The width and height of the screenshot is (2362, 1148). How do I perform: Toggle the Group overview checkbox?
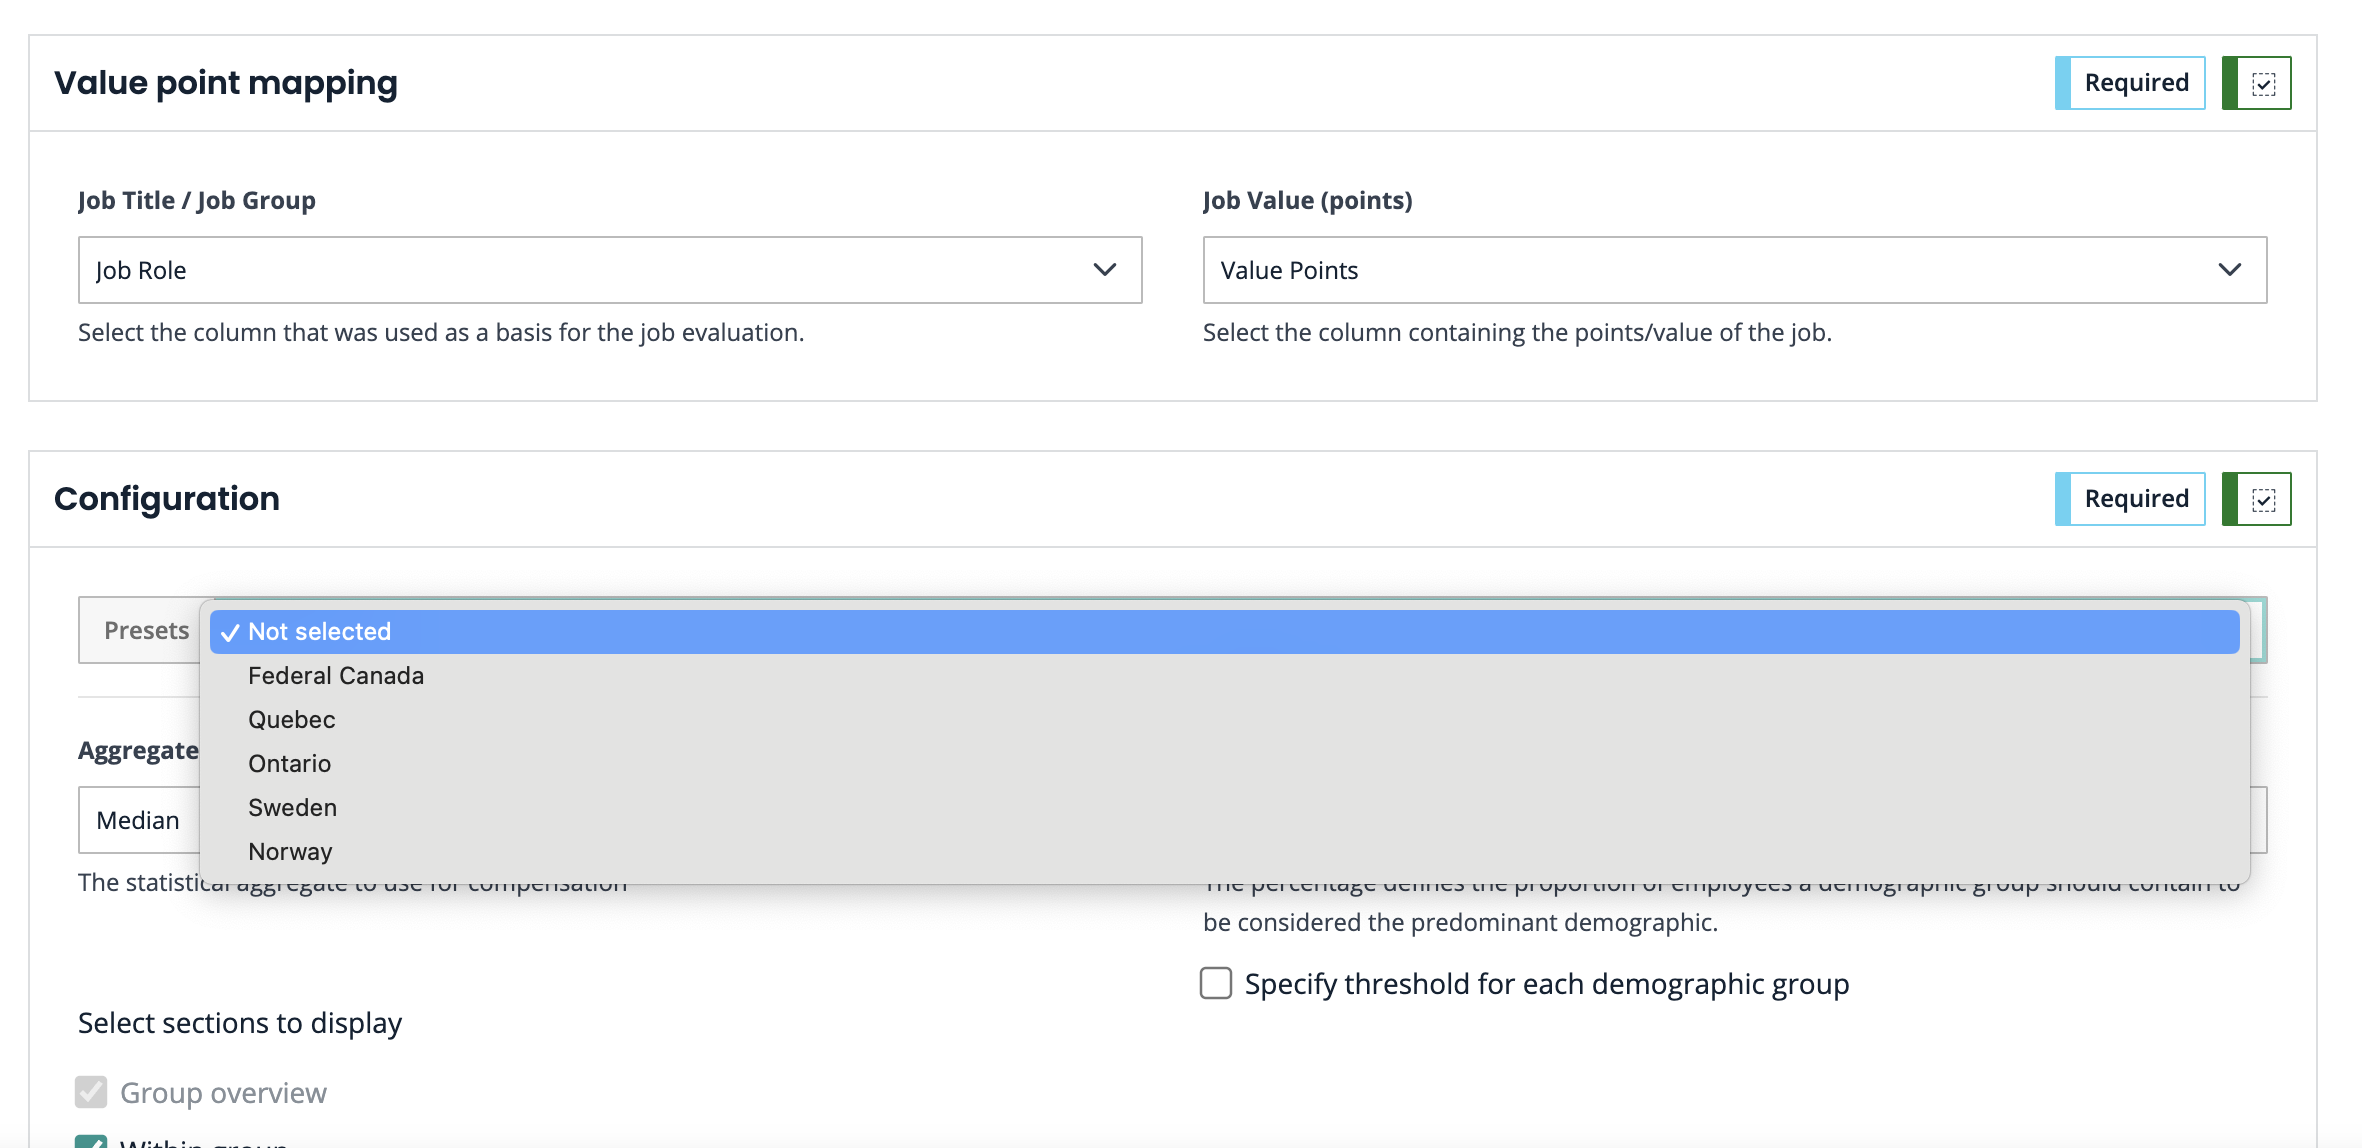pos(91,1092)
